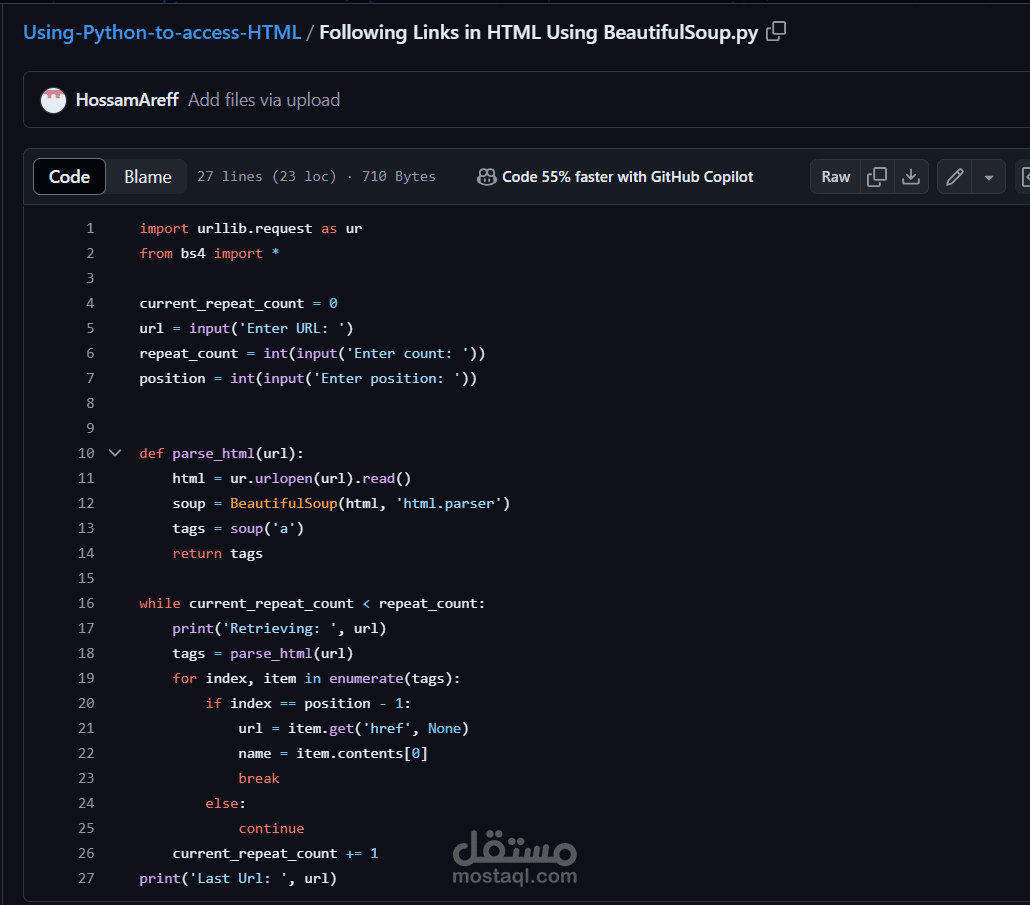Viewport: 1030px width, 905px height.
Task: Click the BeautifulSoup 'html.parser' line
Action: click(x=341, y=503)
